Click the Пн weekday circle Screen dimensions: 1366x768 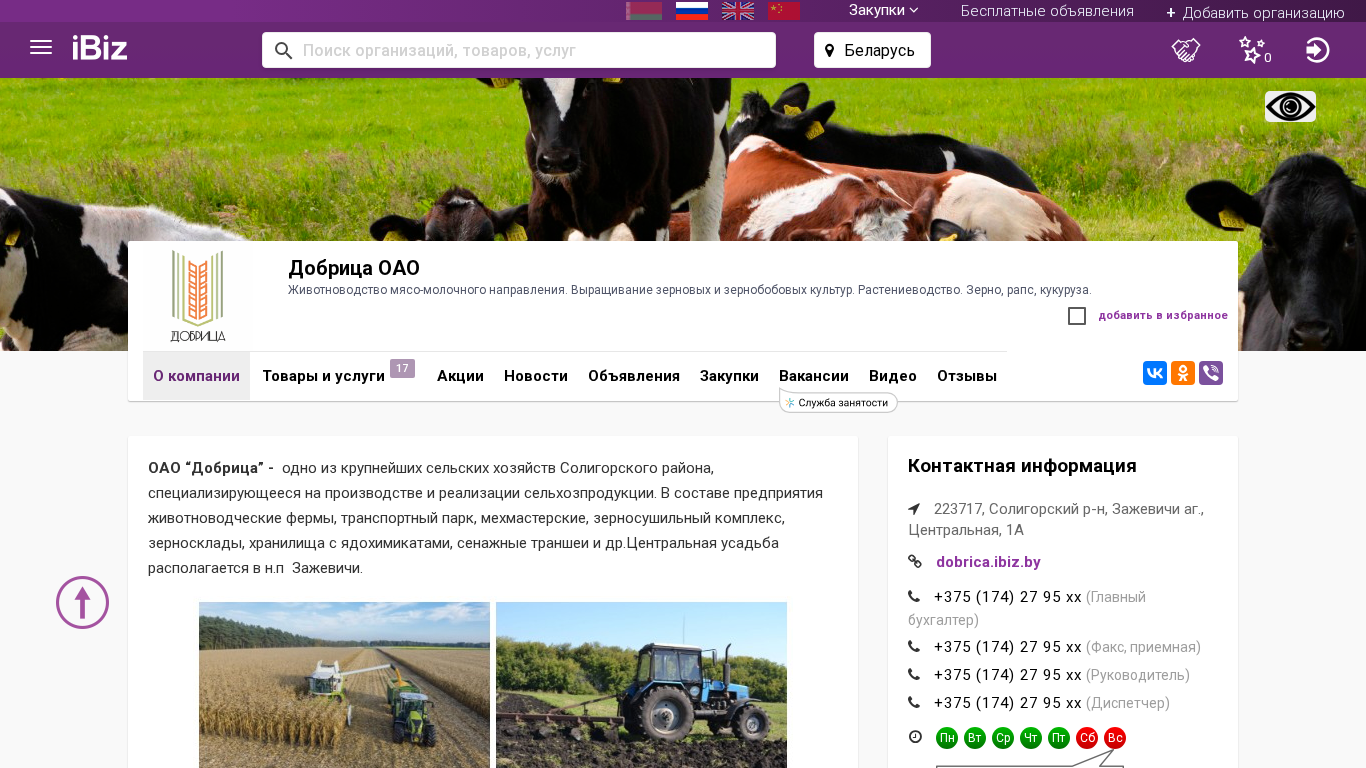click(x=947, y=738)
